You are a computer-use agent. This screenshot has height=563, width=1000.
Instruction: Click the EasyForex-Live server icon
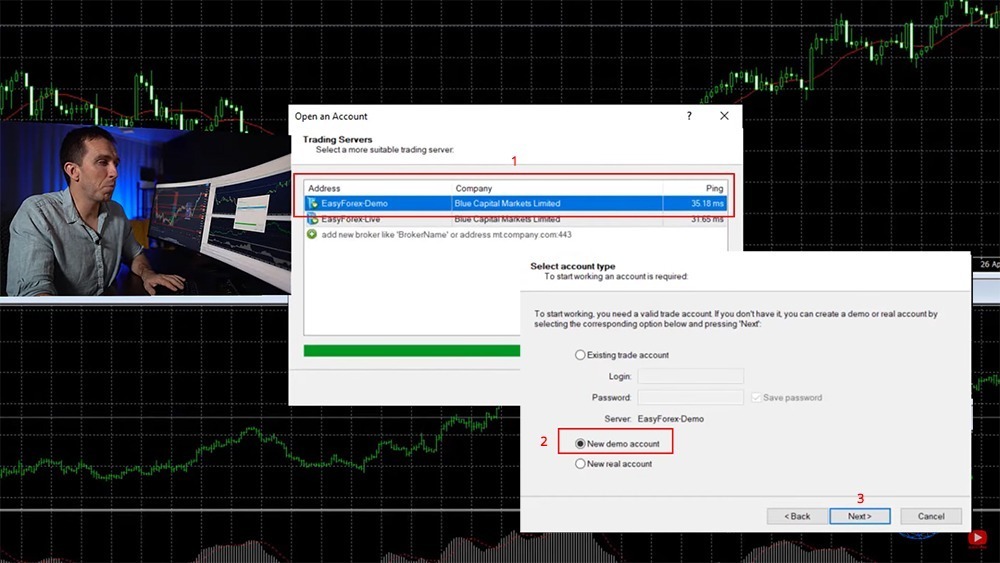click(x=312, y=219)
